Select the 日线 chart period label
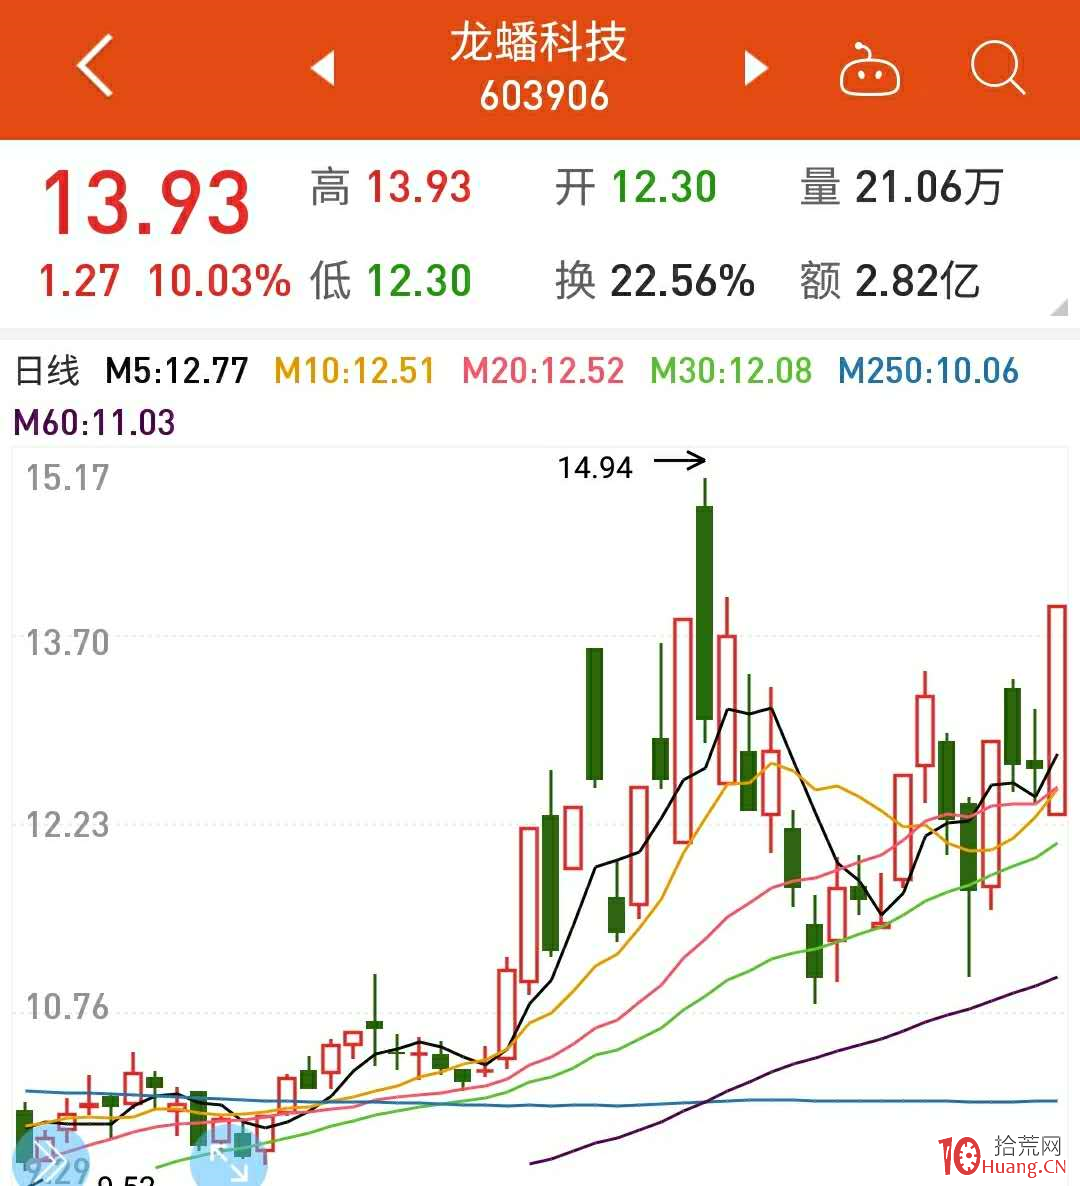Viewport: 1080px width, 1186px height. point(47,371)
